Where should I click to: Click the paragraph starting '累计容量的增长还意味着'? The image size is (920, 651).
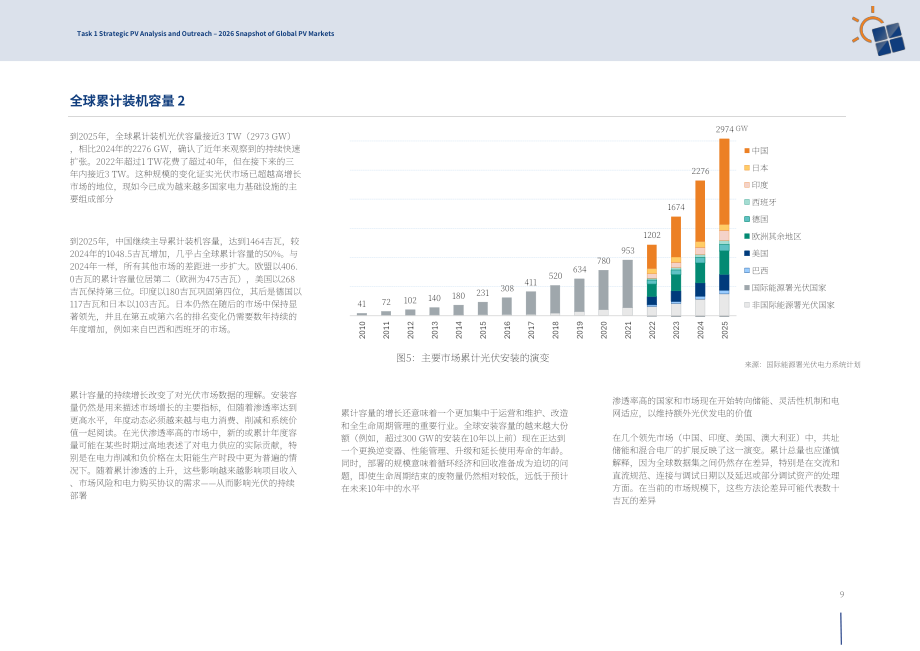(455, 450)
